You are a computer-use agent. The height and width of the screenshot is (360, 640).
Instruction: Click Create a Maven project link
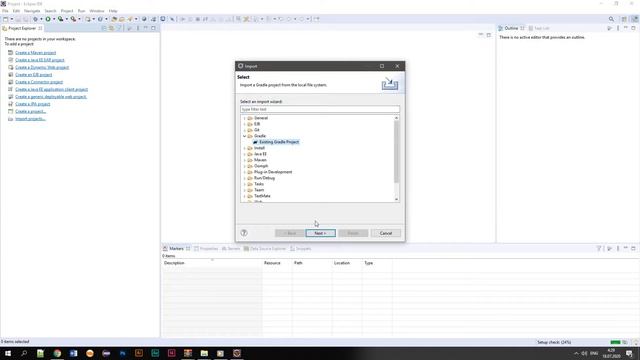tap(36, 53)
